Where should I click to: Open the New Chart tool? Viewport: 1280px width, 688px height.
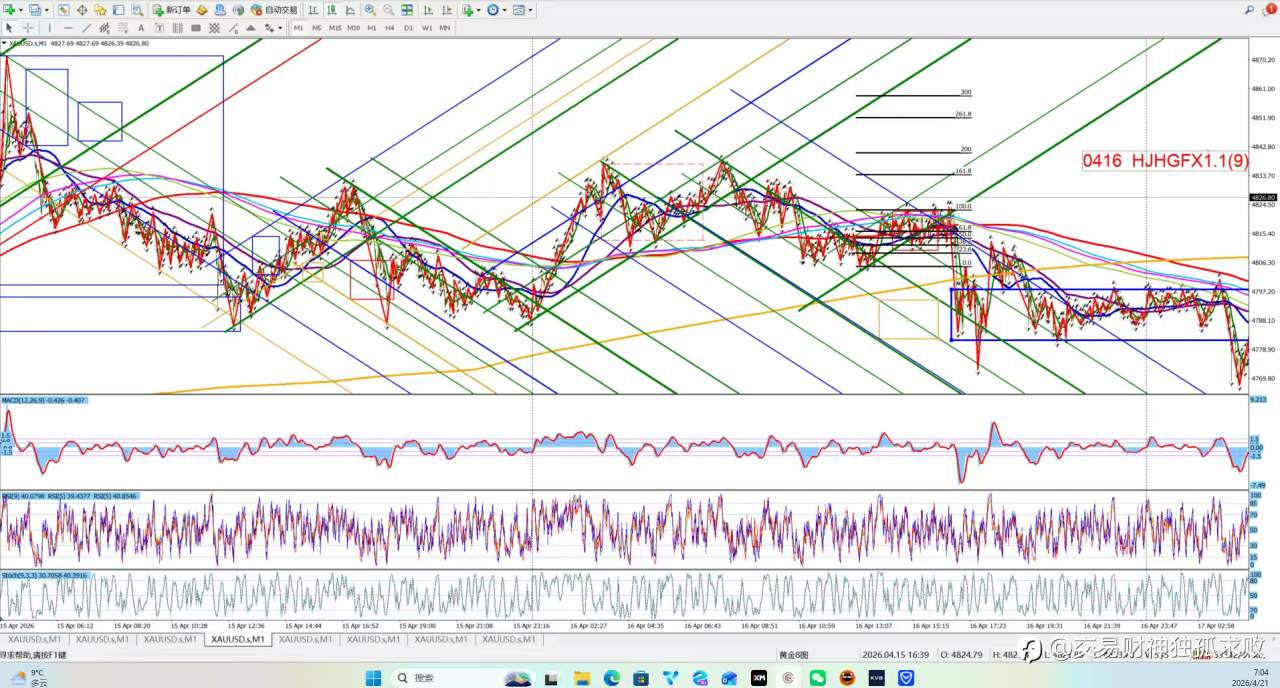pos(9,9)
